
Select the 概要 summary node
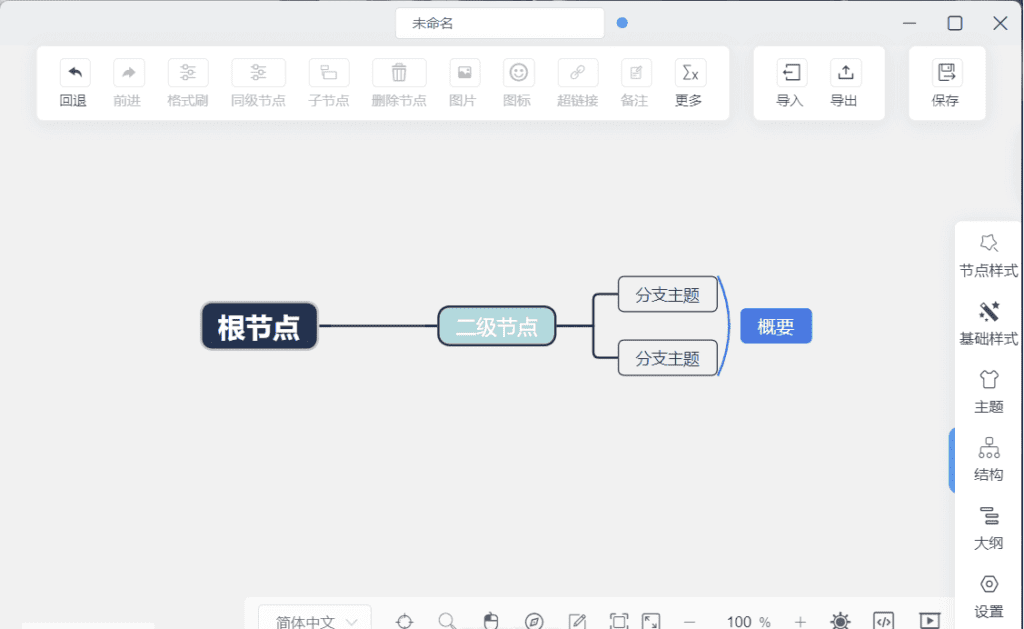coord(776,326)
